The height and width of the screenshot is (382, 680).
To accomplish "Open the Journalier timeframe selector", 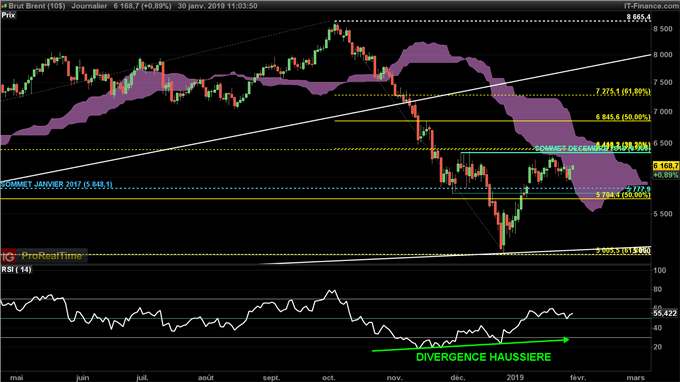I will (89, 6).
